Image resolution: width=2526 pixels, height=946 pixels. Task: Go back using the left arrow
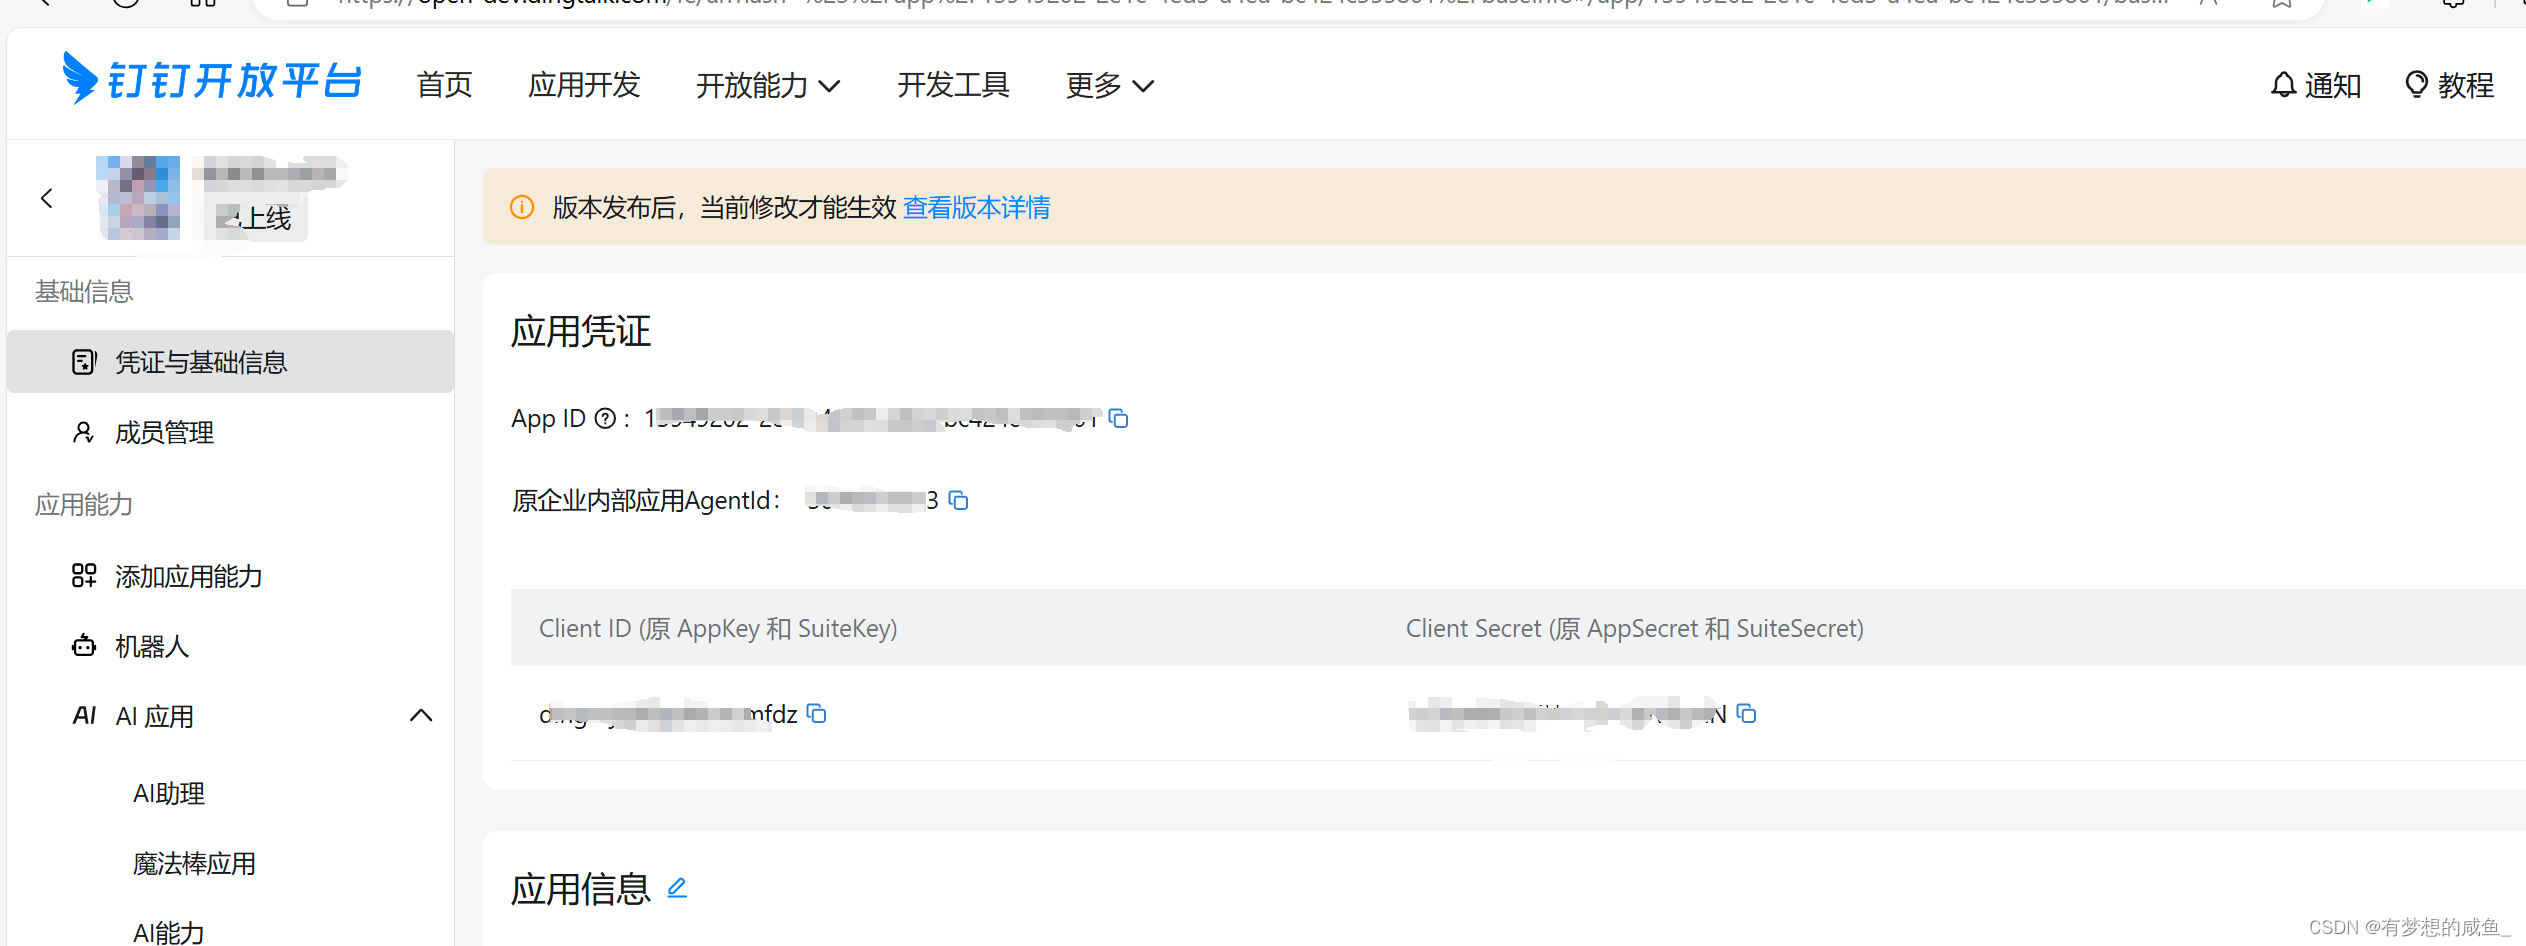click(46, 198)
